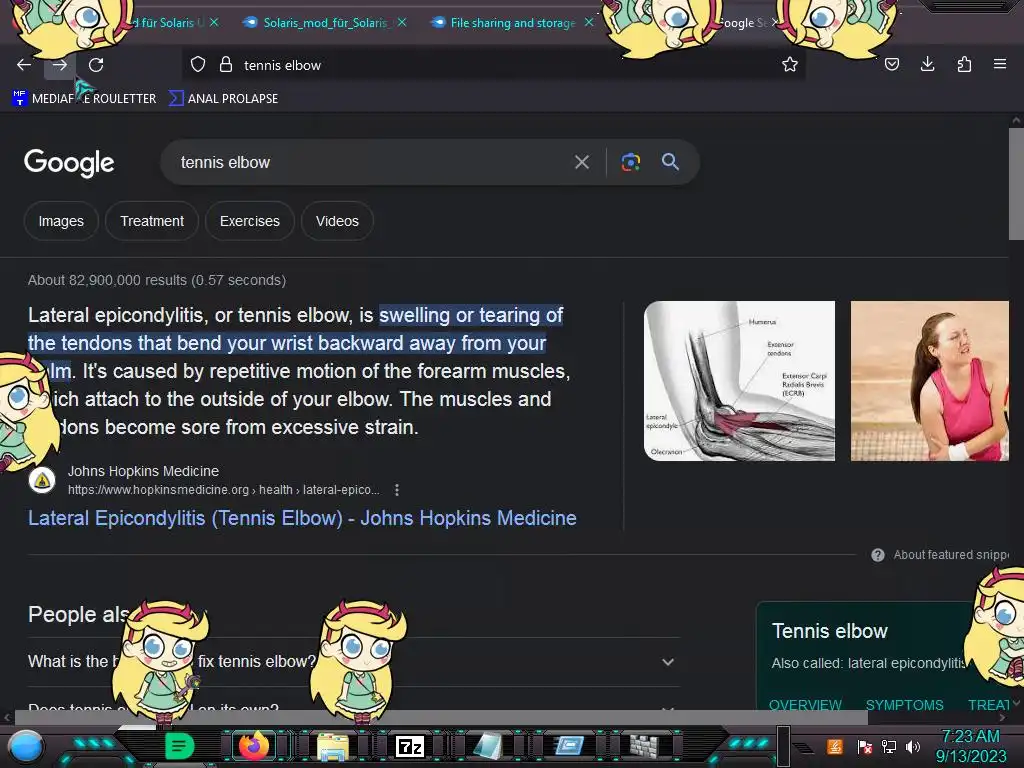Viewport: 1024px width, 768px height.
Task: Click the Google search field with tennis elbow
Action: tap(372, 162)
